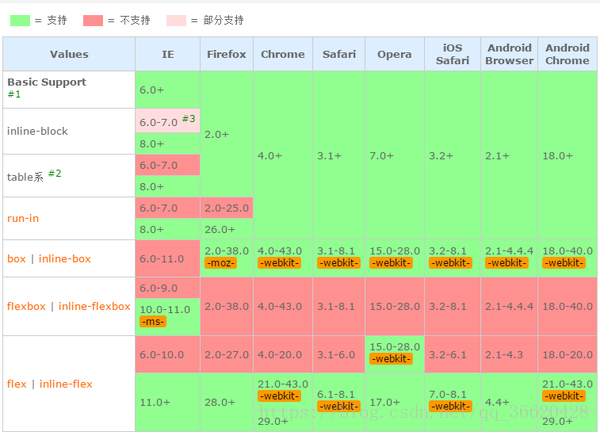Click the red unsupported legend swatch
The height and width of the screenshot is (432, 600).
(93, 21)
